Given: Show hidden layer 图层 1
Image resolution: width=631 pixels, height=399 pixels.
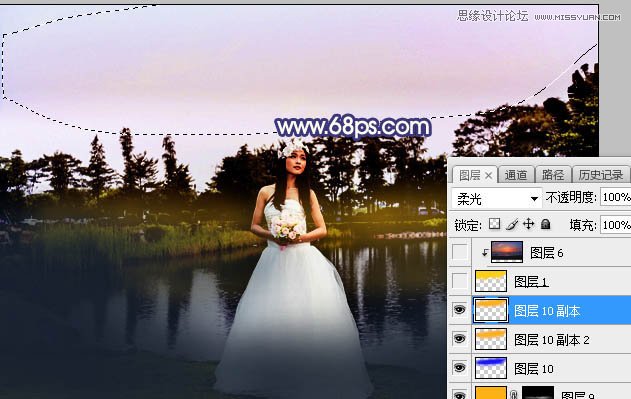Looking at the screenshot, I should (460, 281).
